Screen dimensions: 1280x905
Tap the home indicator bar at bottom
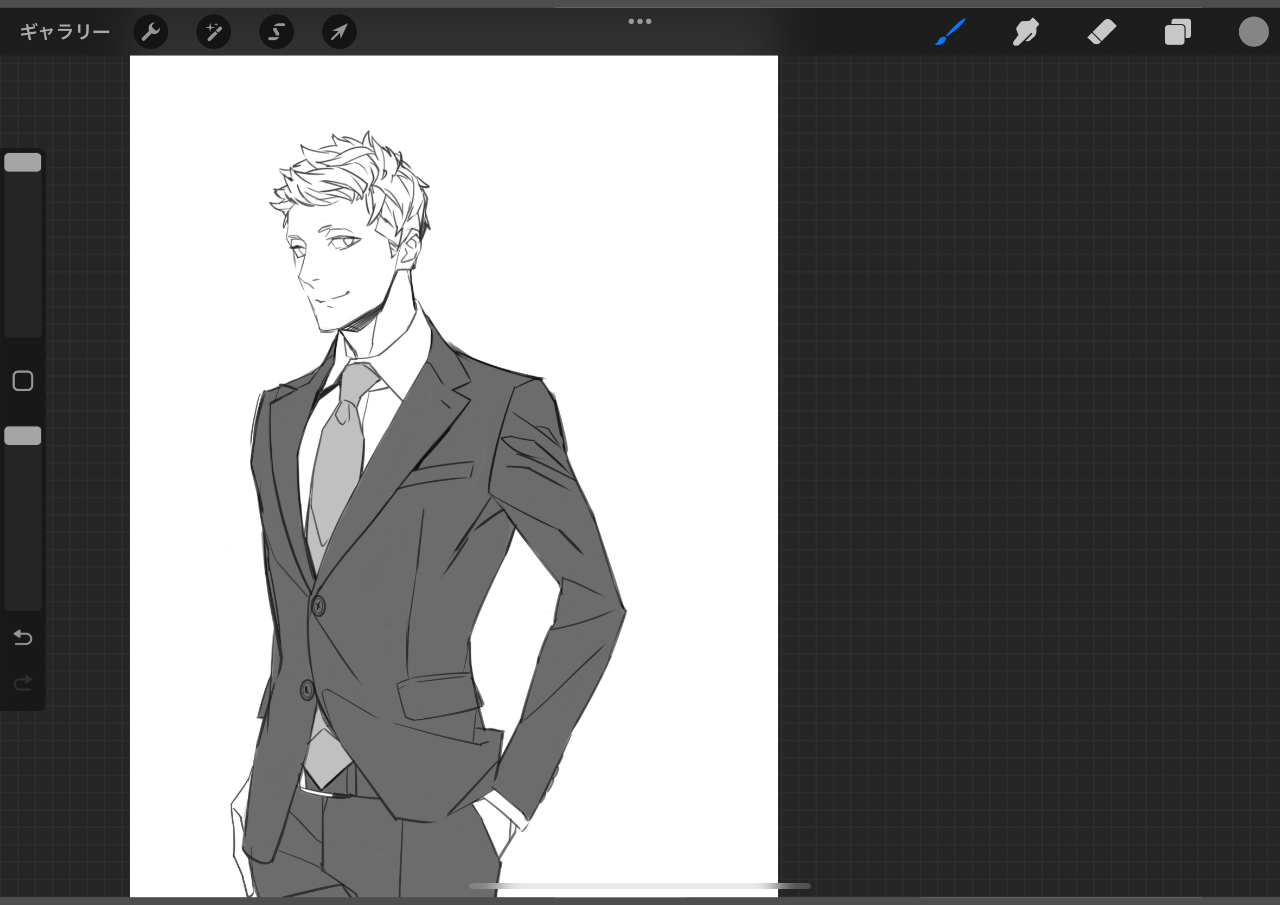tap(640, 886)
